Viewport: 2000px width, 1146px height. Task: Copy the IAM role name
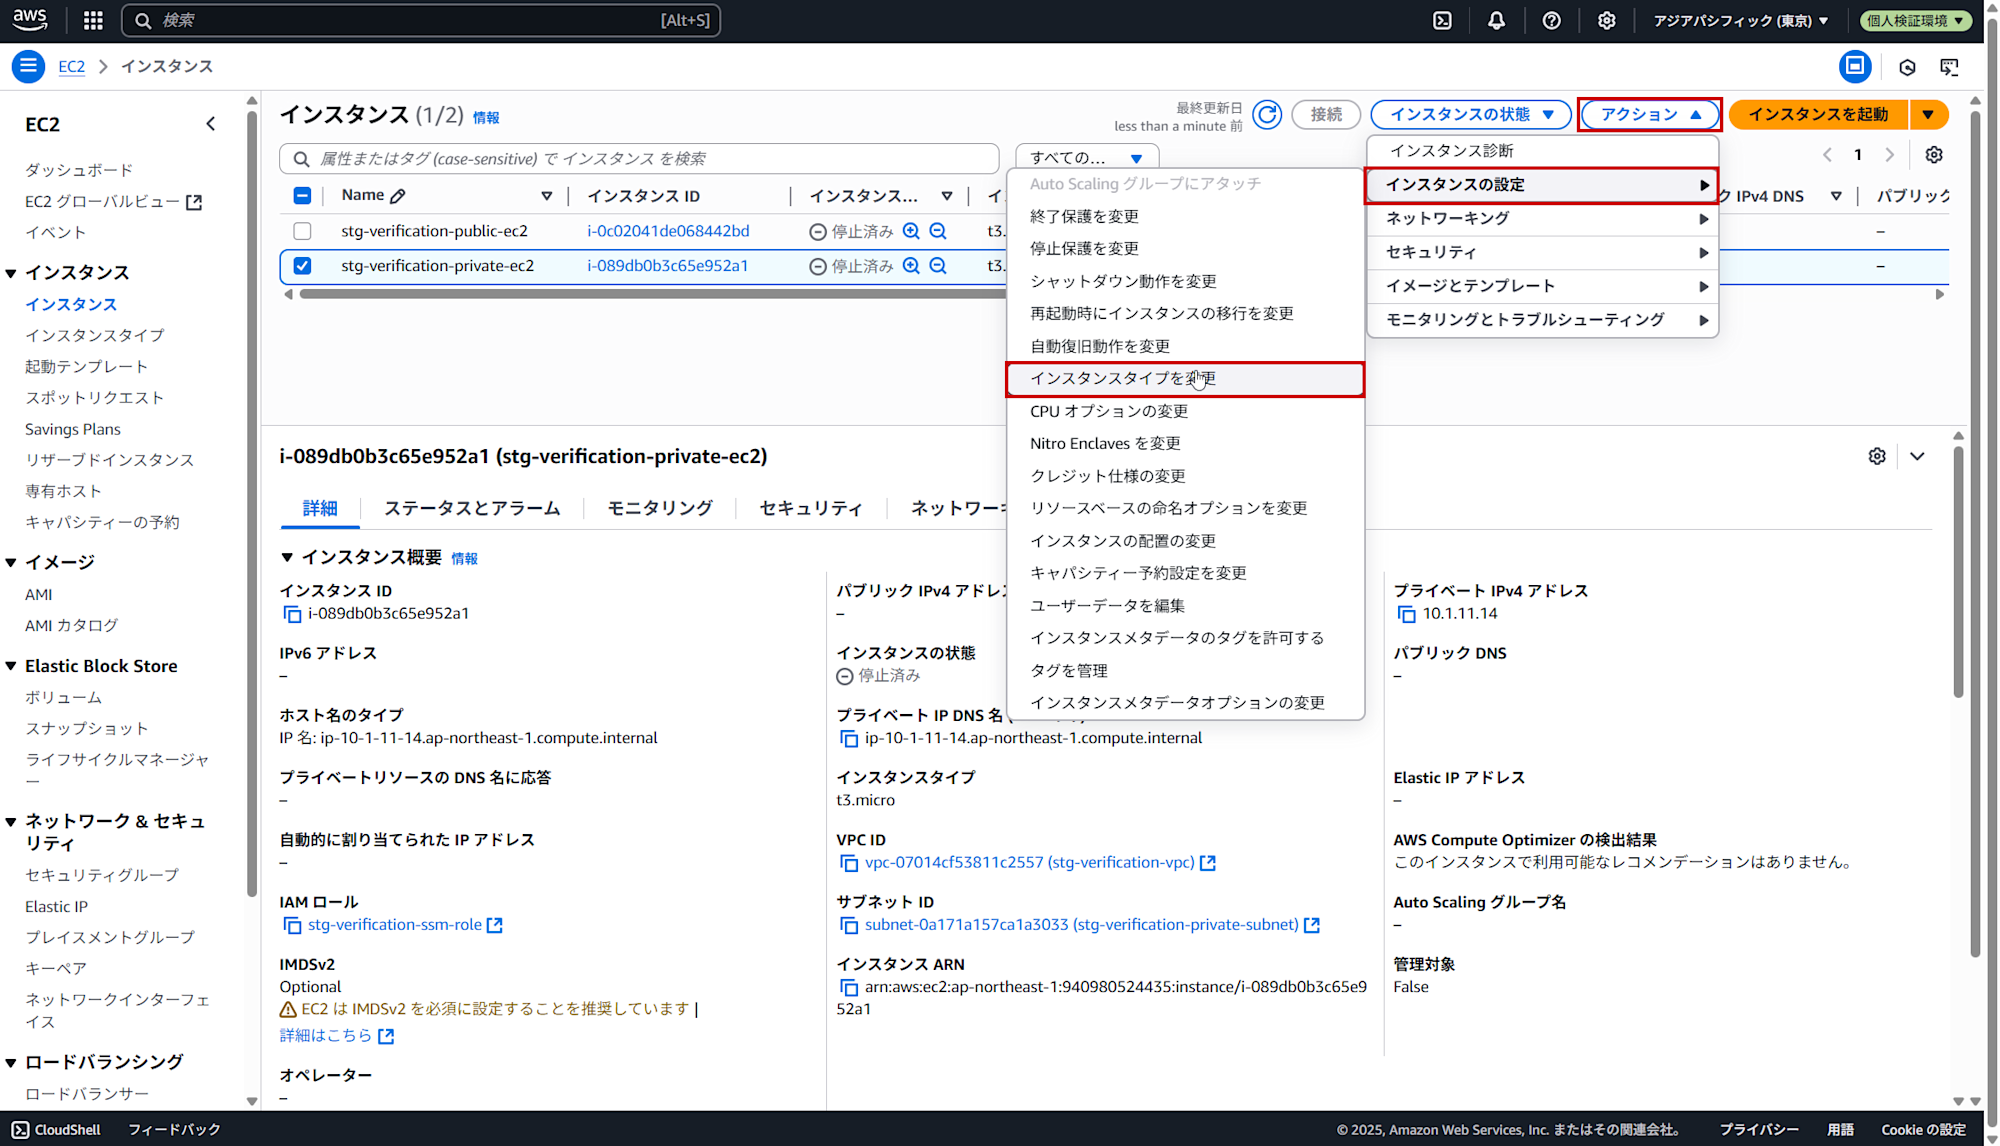pos(292,926)
